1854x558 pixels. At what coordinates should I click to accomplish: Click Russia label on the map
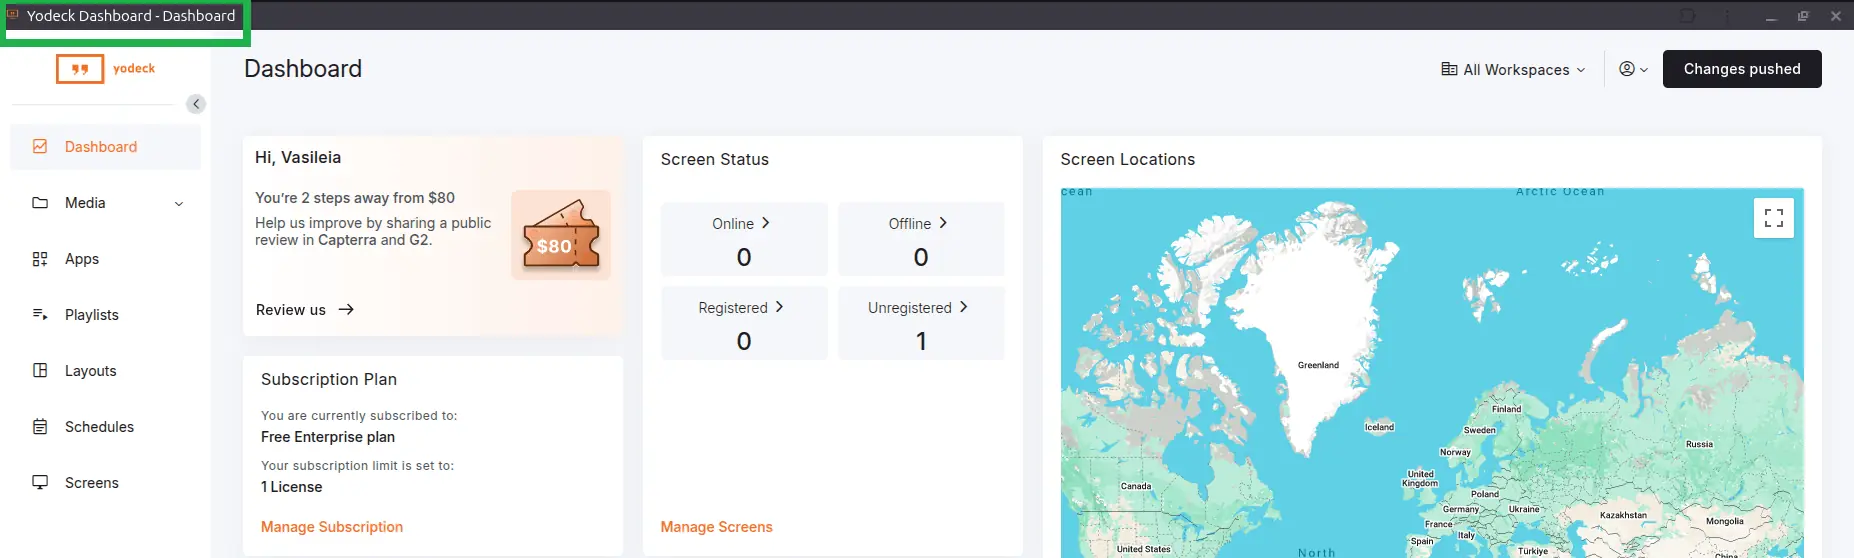point(1699,444)
